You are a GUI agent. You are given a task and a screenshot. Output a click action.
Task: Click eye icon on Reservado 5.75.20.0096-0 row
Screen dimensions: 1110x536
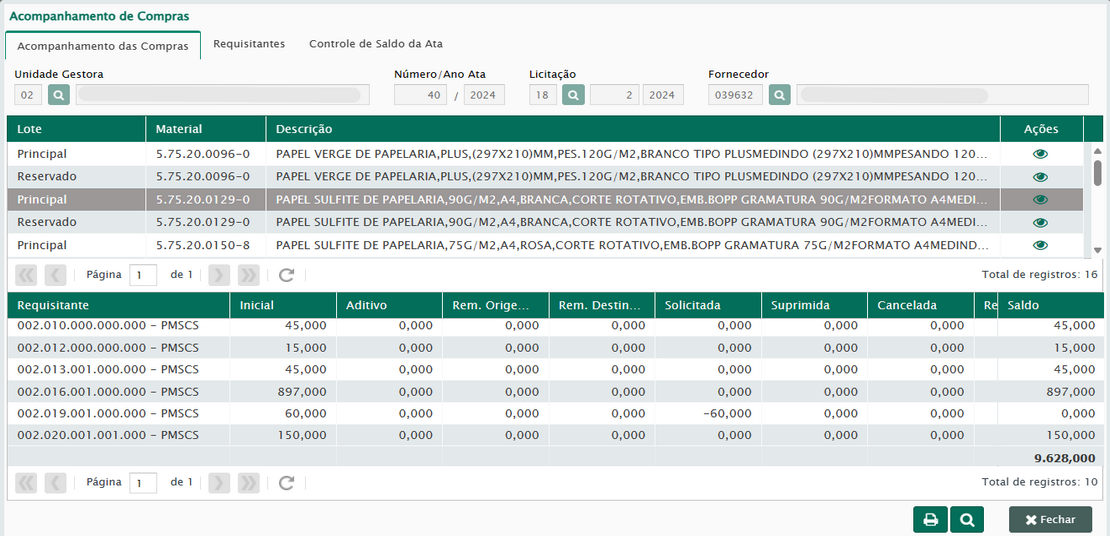click(1040, 177)
